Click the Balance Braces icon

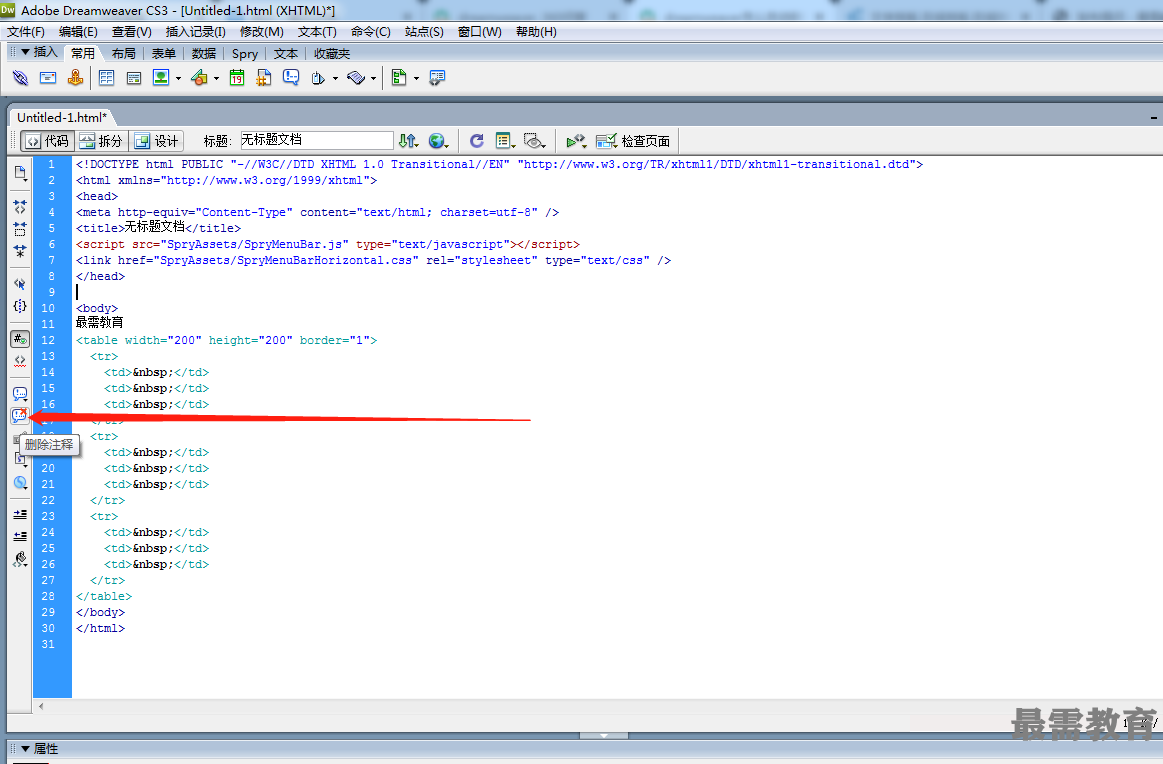tap(20, 306)
